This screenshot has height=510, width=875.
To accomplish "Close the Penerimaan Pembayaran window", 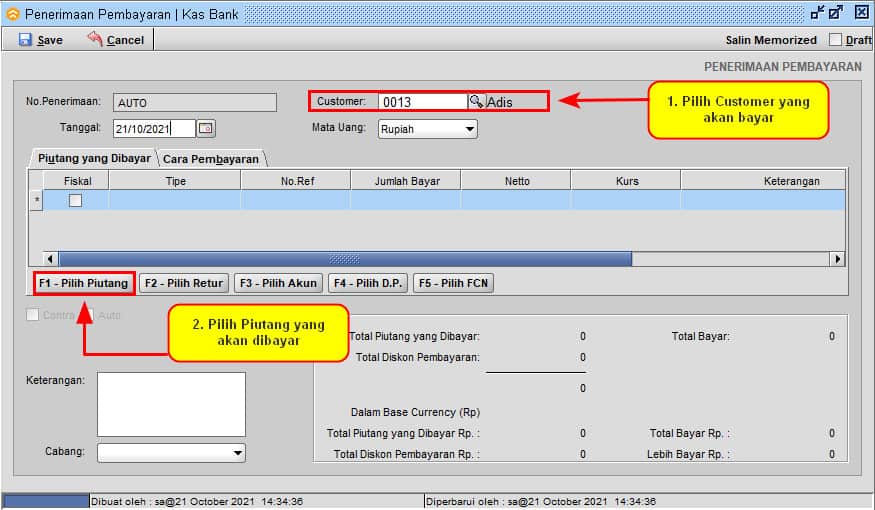I will pos(862,12).
